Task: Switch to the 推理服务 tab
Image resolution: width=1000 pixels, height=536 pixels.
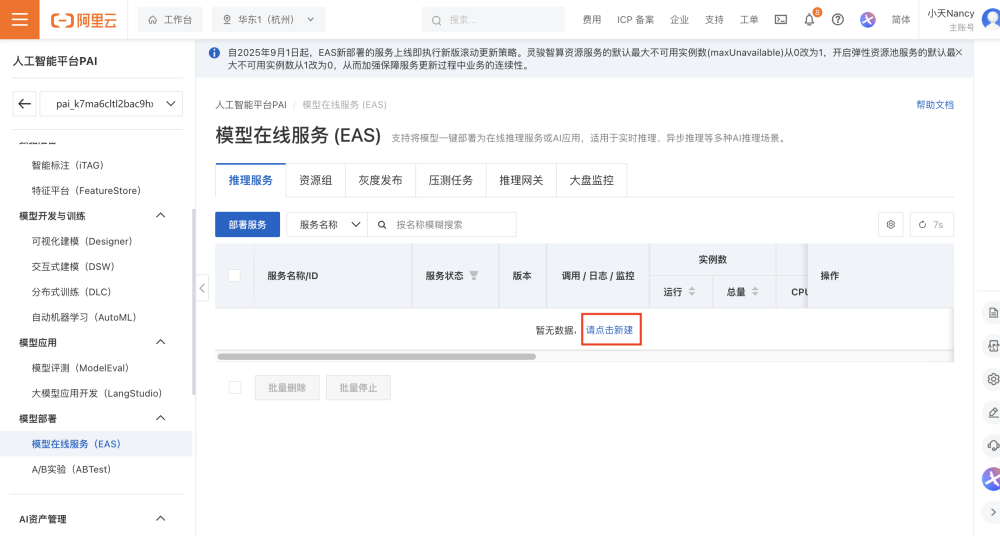Action: [x=251, y=181]
